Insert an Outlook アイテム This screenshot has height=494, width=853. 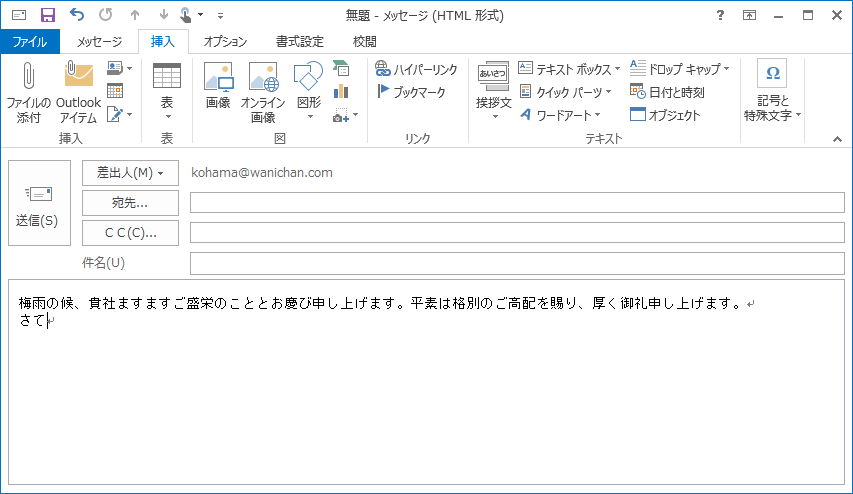(78, 92)
